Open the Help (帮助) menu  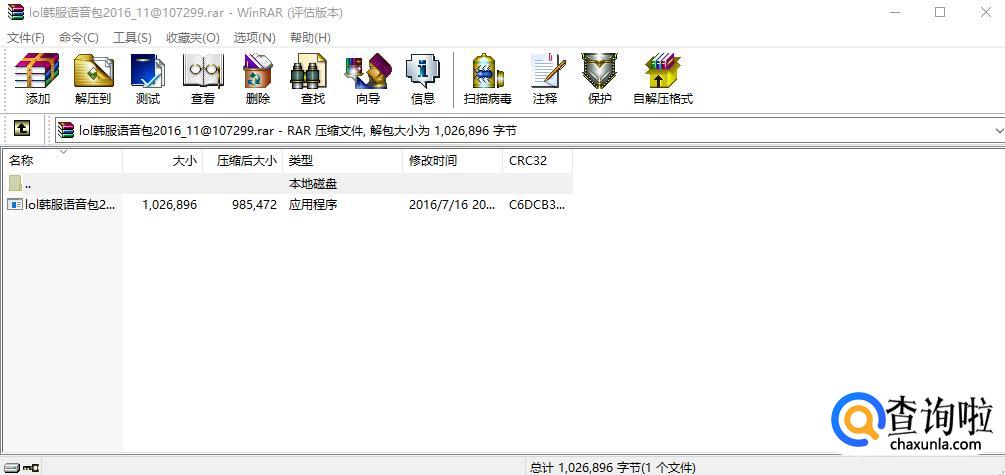310,38
